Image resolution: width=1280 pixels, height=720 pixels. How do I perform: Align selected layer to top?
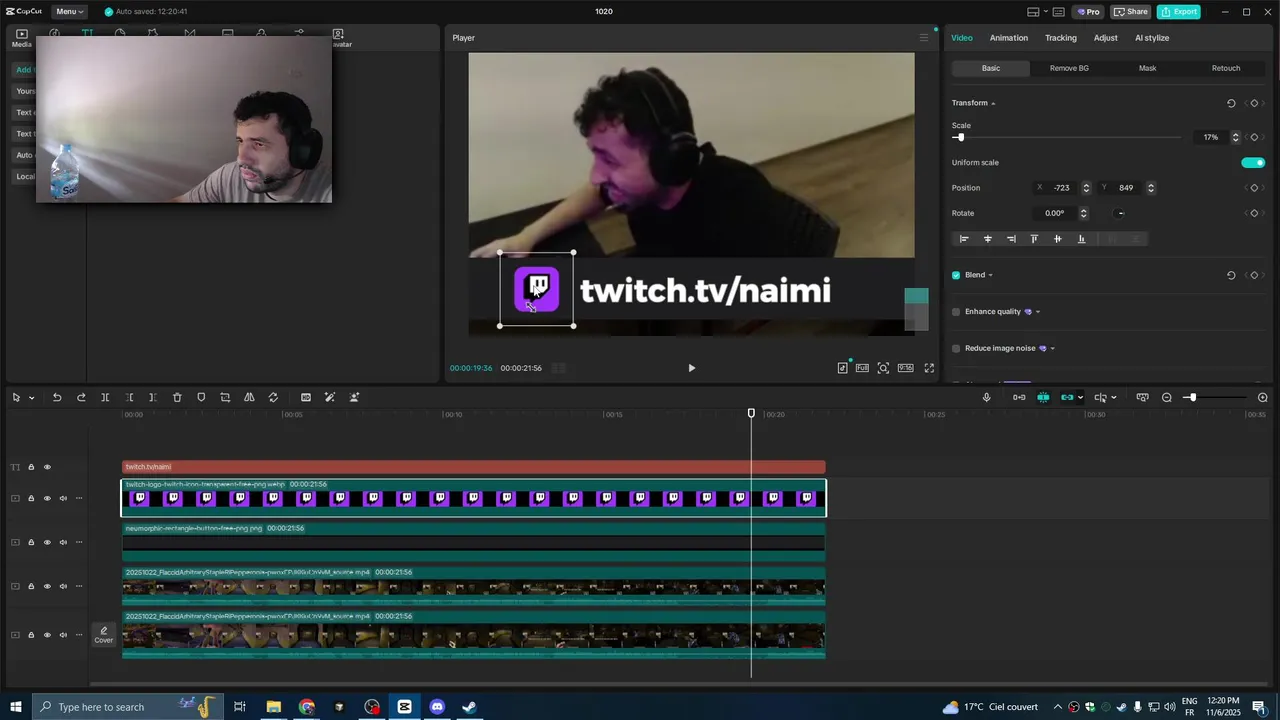pos(1034,239)
